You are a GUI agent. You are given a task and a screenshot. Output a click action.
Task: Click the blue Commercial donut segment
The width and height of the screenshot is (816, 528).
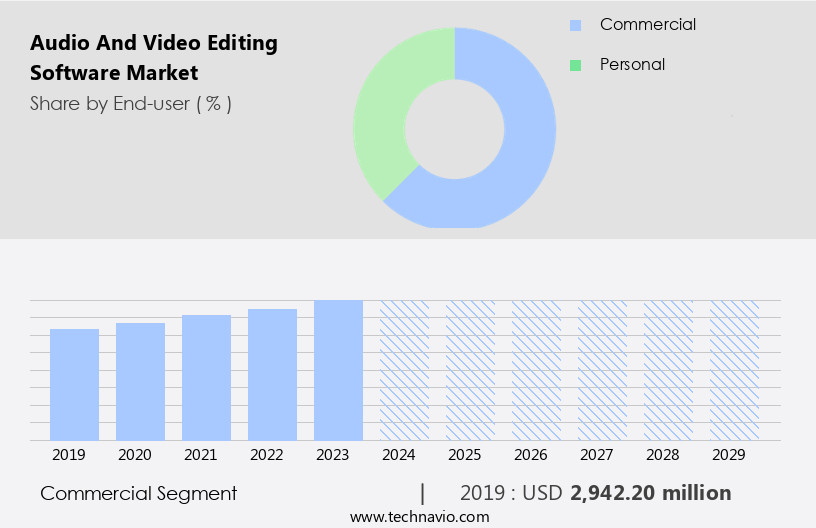[520, 150]
